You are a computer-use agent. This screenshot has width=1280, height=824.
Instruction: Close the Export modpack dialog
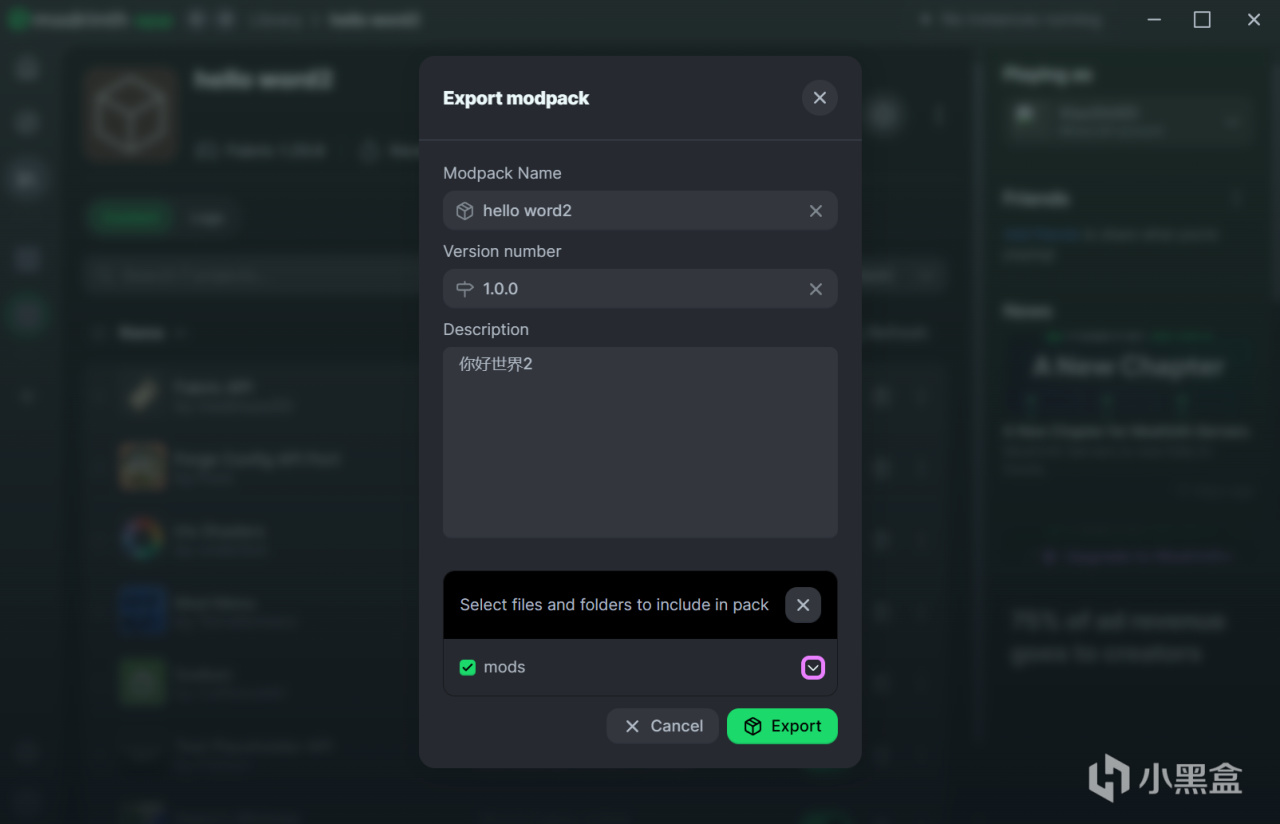click(x=819, y=98)
